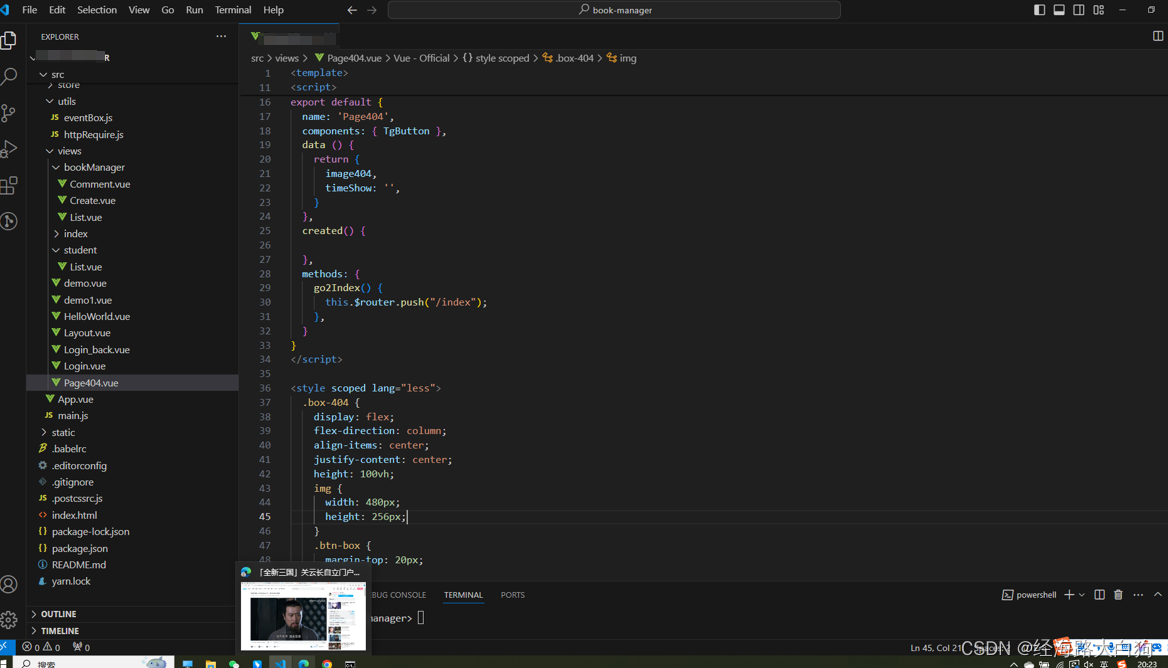Collapse the utils folder
Screen dimensions: 1168x668
pyautogui.click(x=49, y=101)
